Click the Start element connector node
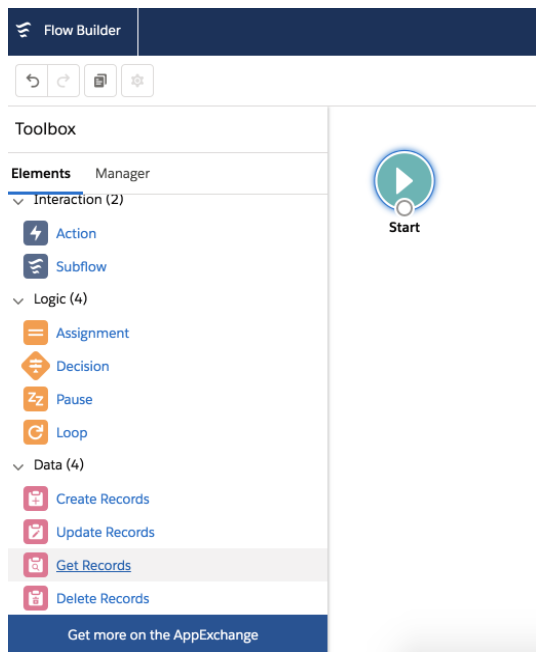546x658 pixels. tap(404, 208)
